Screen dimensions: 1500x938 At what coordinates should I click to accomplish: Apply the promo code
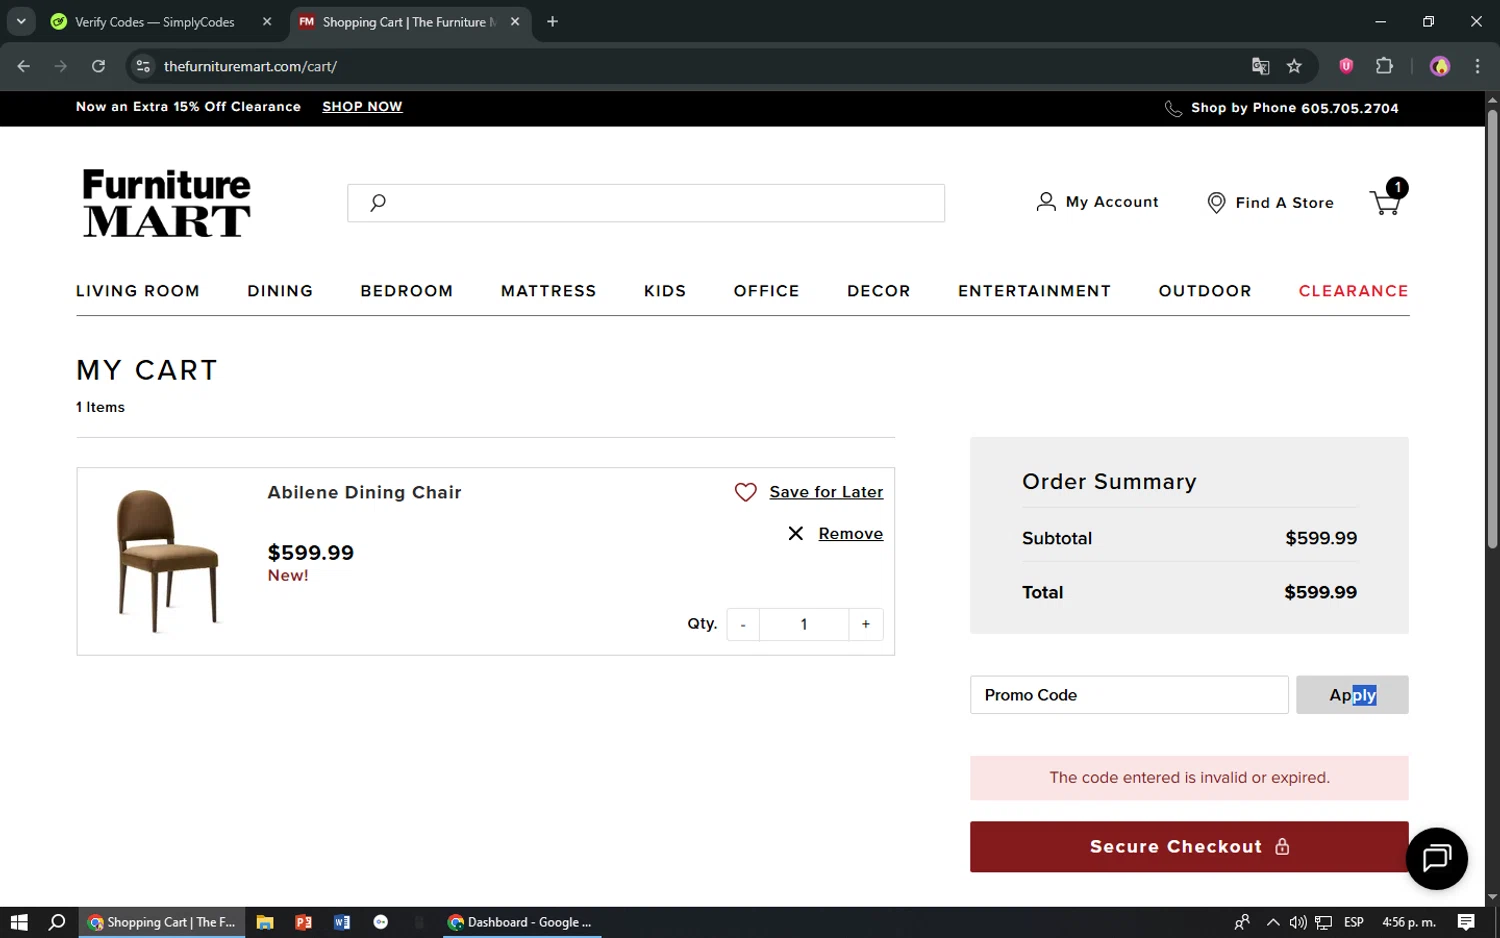1352,695
